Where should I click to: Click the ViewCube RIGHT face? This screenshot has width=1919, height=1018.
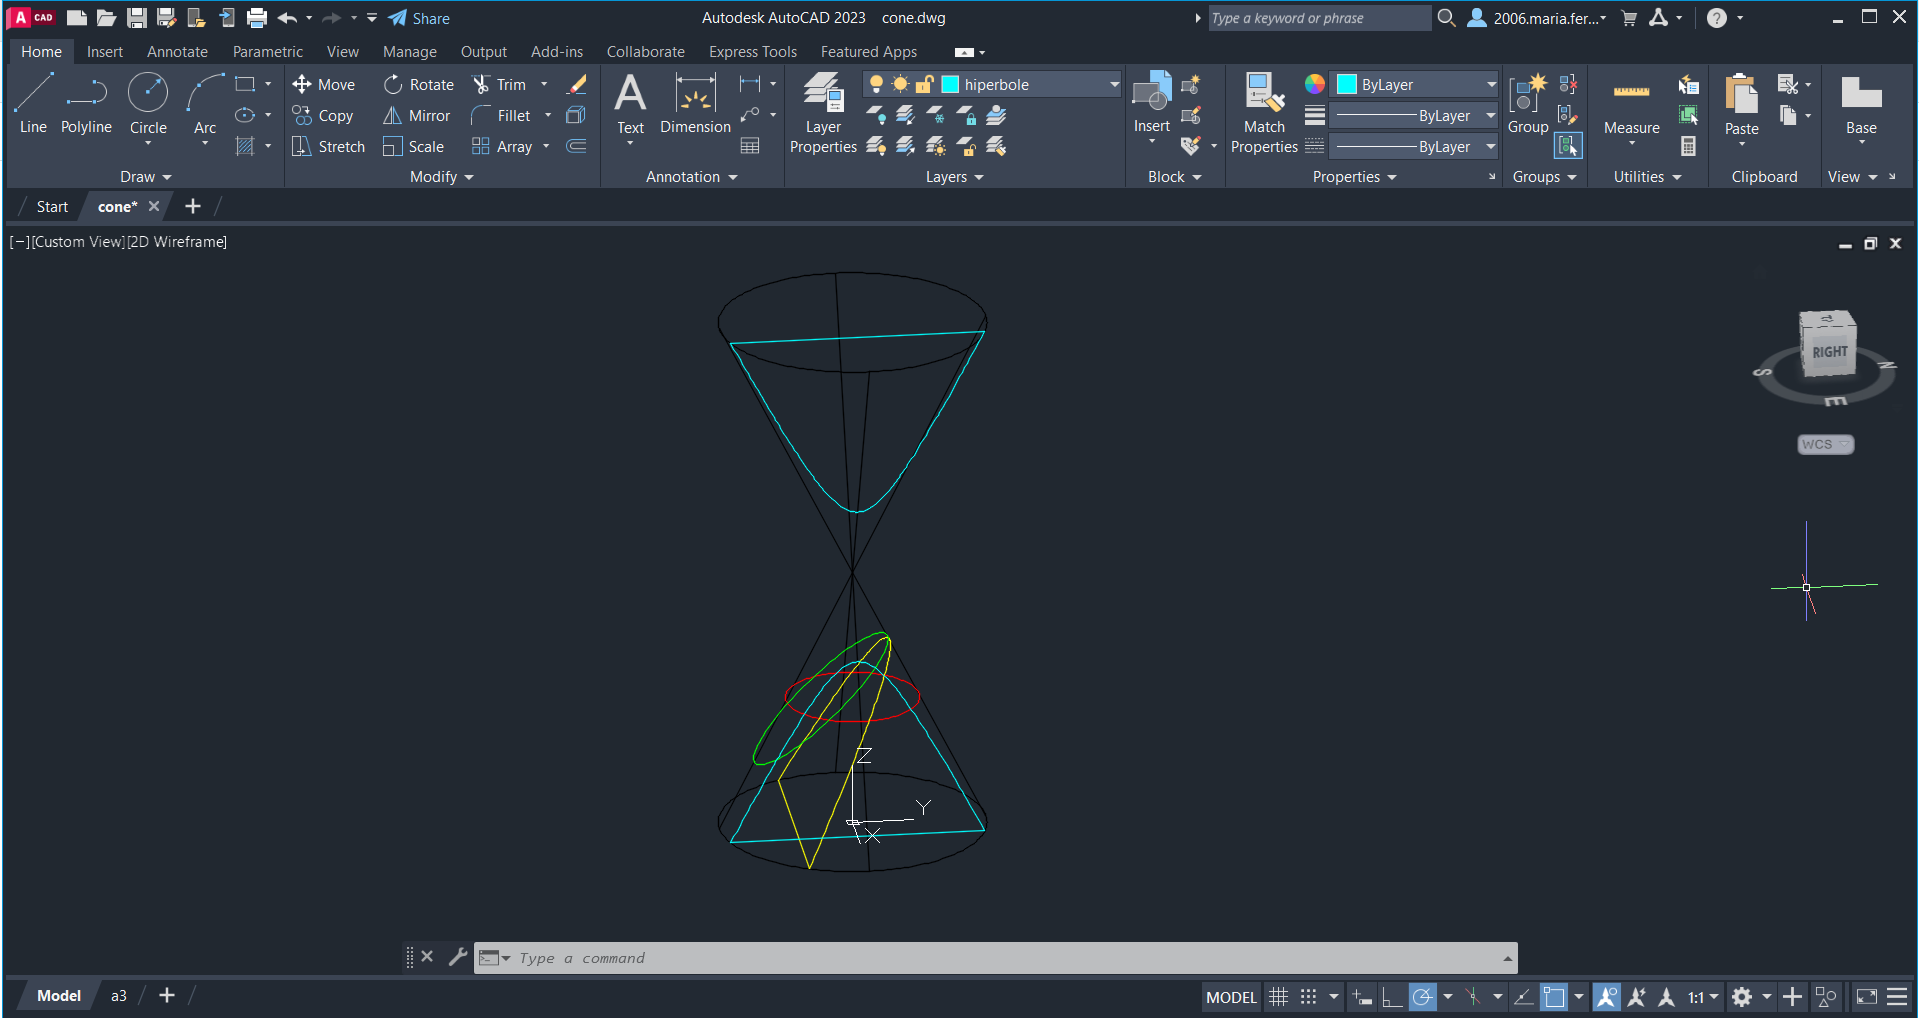click(1829, 351)
